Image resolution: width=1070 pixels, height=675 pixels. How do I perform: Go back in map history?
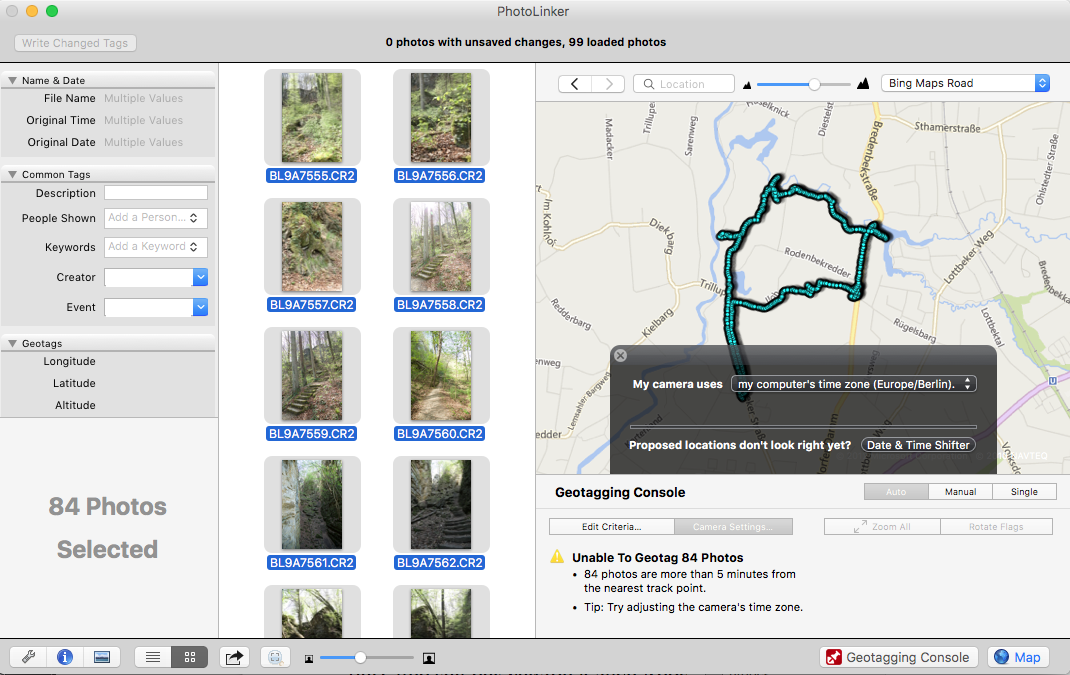[575, 84]
